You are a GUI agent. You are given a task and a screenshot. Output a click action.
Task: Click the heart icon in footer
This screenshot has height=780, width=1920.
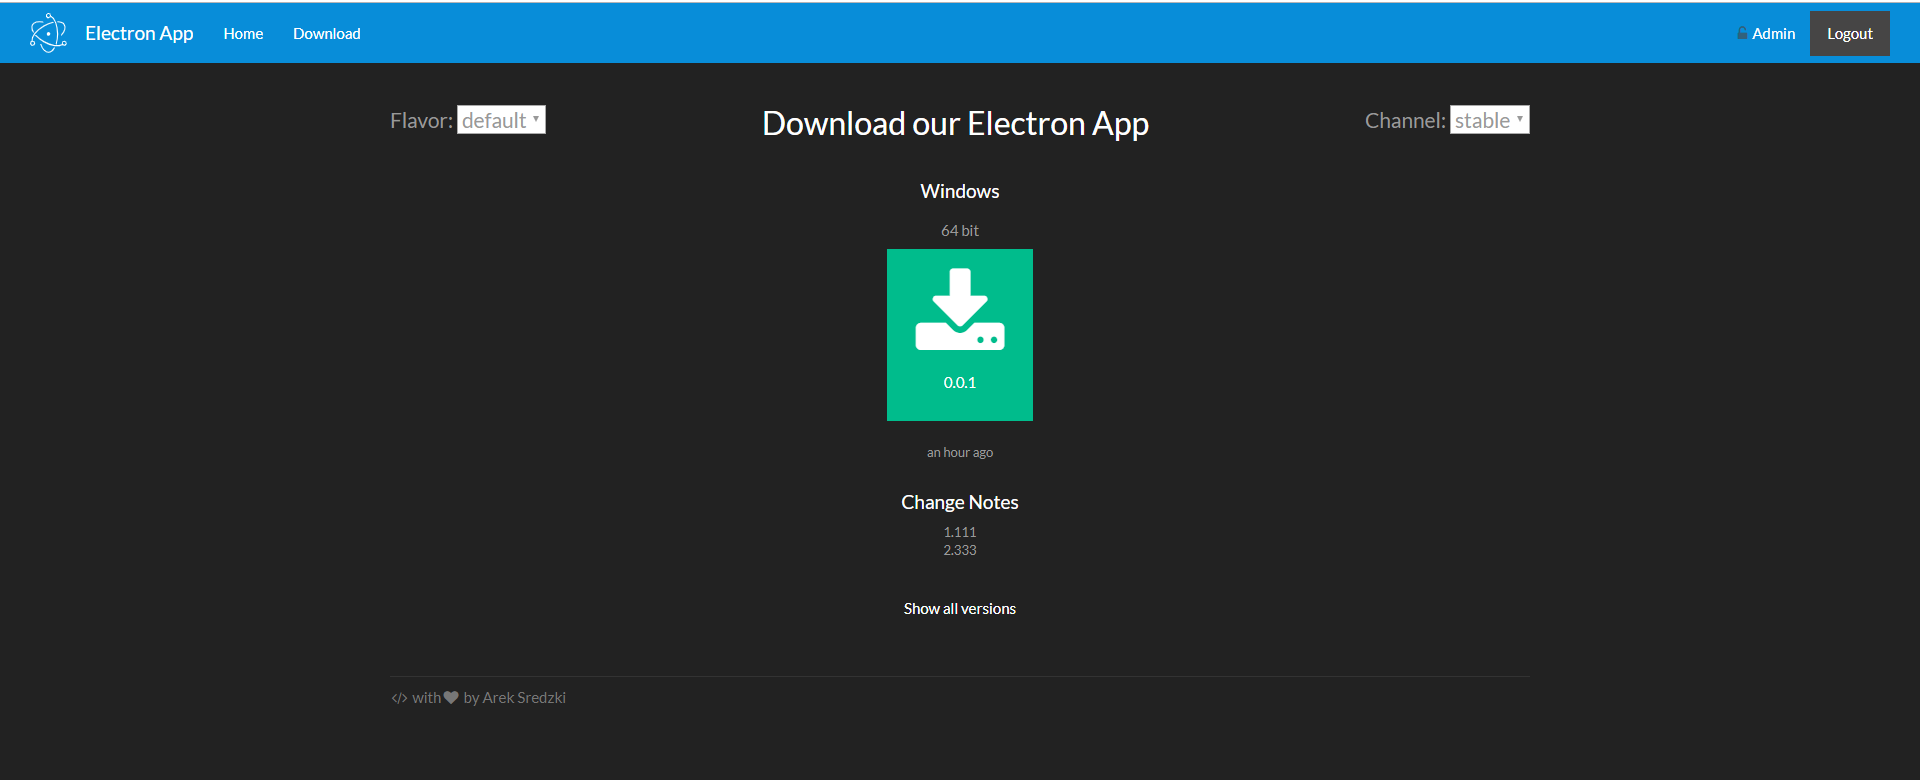pyautogui.click(x=451, y=697)
